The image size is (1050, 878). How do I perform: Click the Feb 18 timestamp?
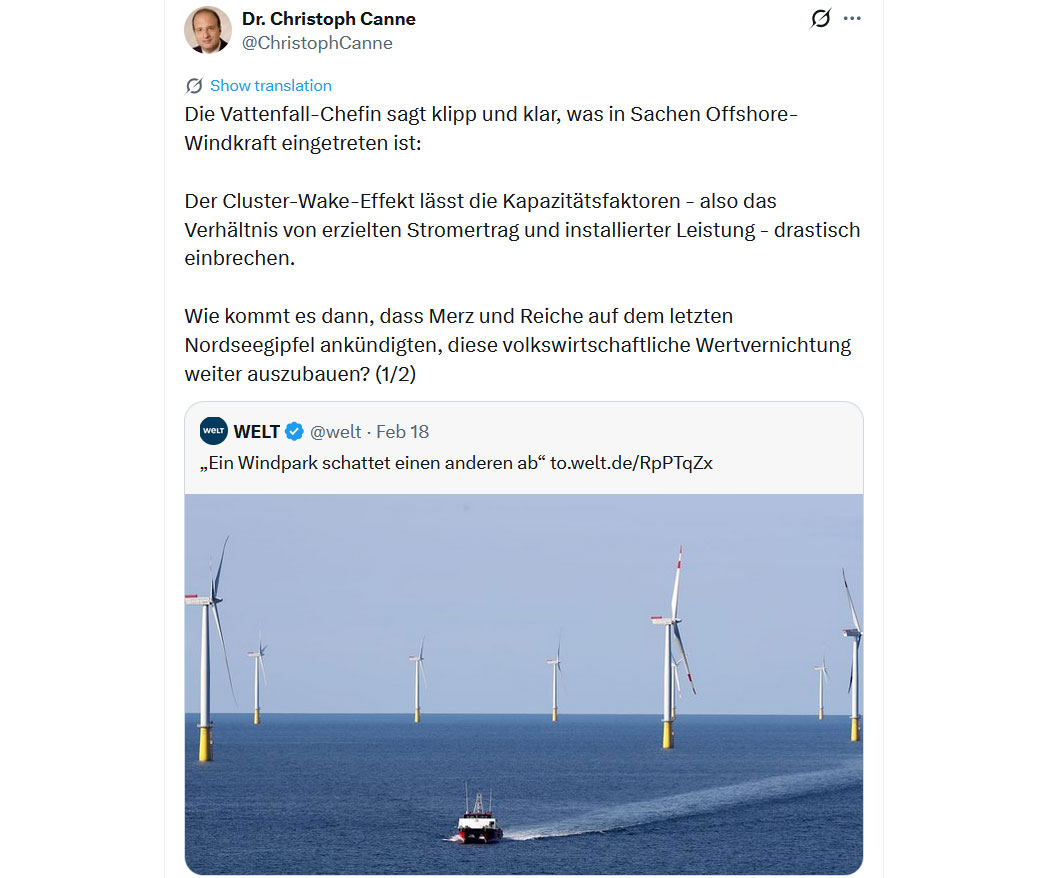(402, 431)
